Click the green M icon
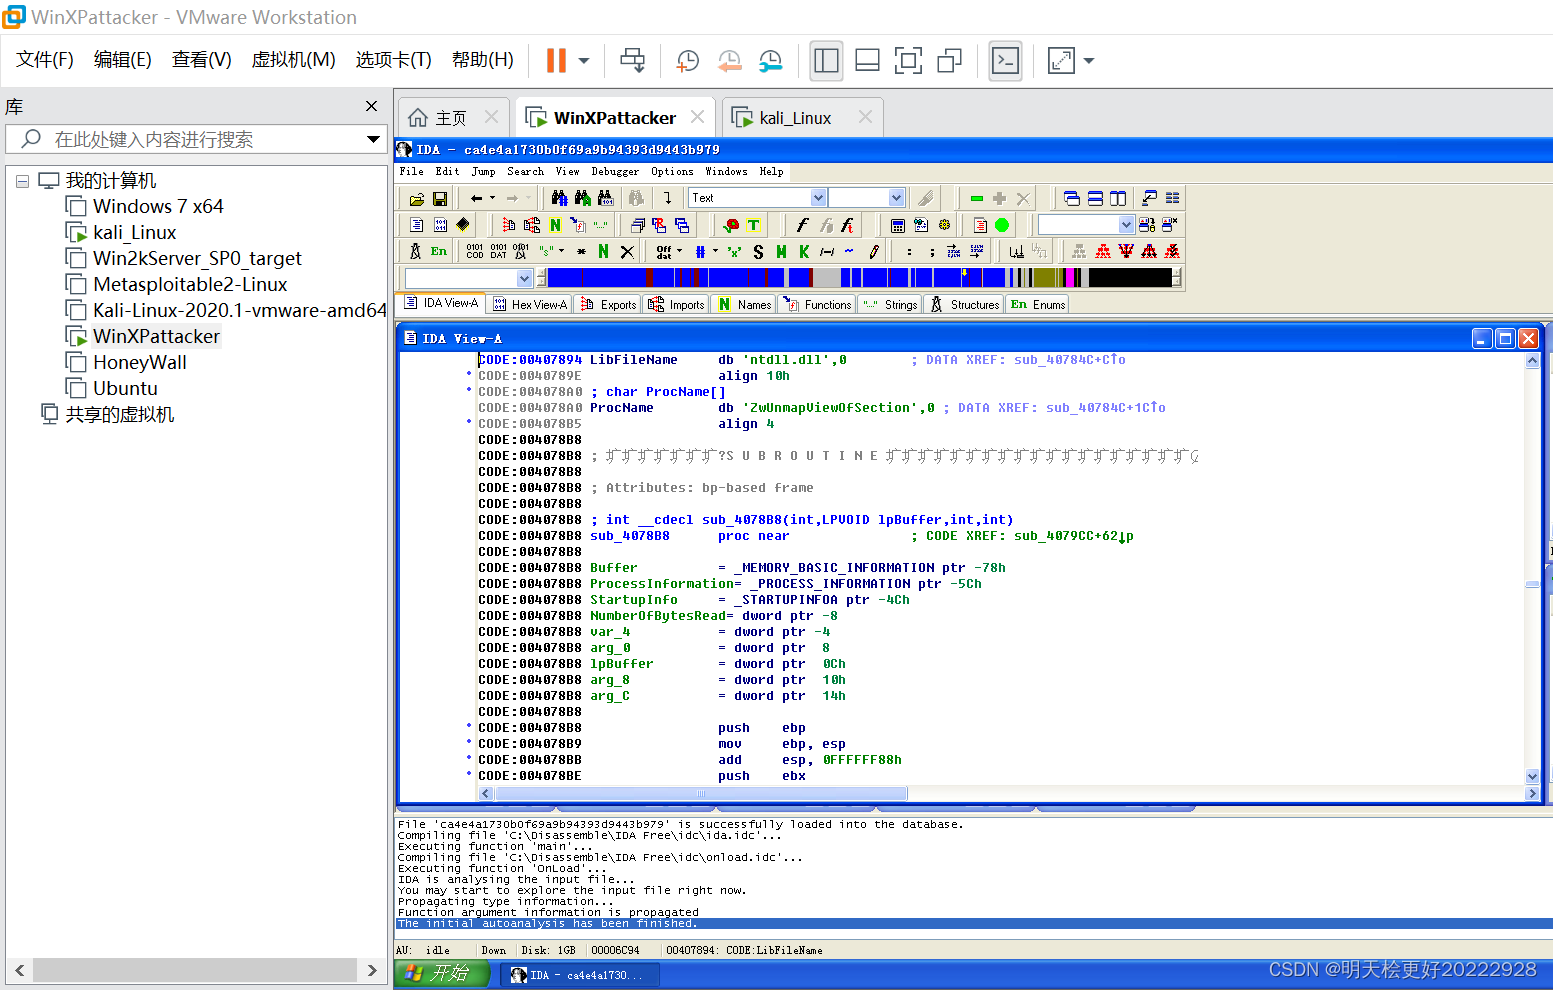Screen dimensions: 1553x990 pyautogui.click(x=781, y=251)
